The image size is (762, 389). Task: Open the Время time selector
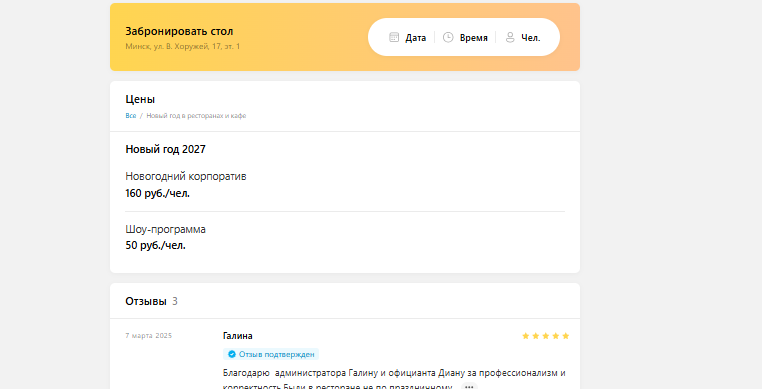[465, 37]
